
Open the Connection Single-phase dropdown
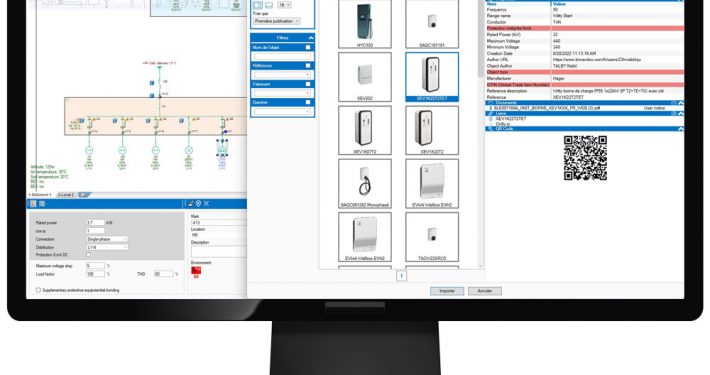point(107,239)
